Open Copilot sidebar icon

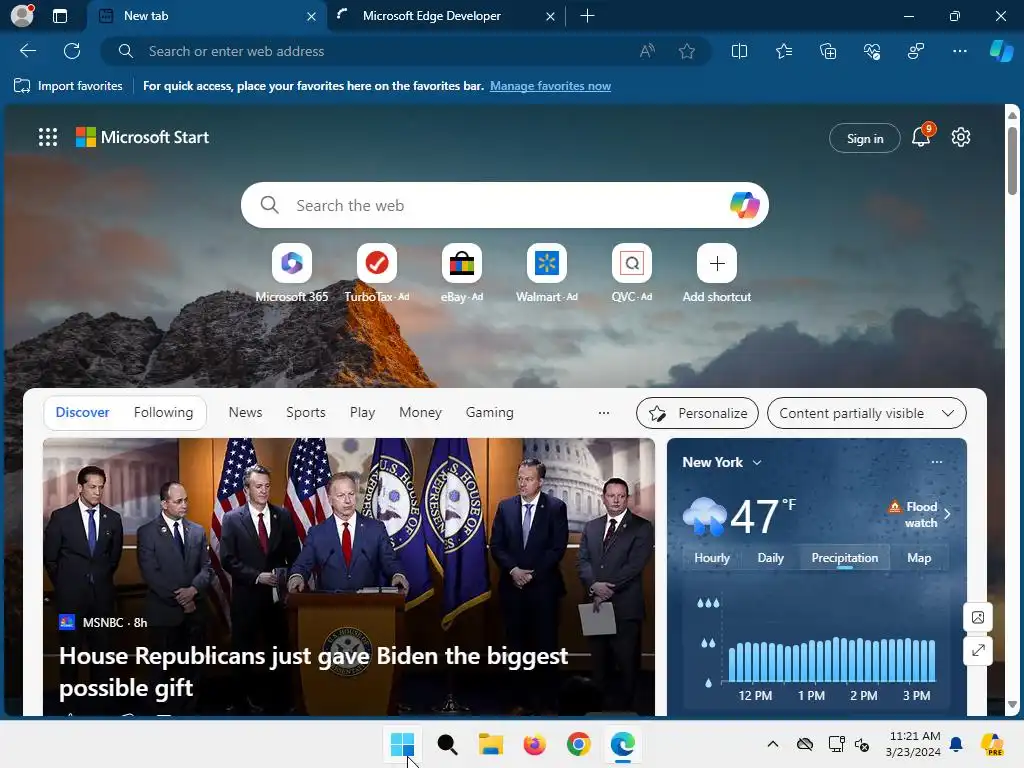(x=1001, y=51)
